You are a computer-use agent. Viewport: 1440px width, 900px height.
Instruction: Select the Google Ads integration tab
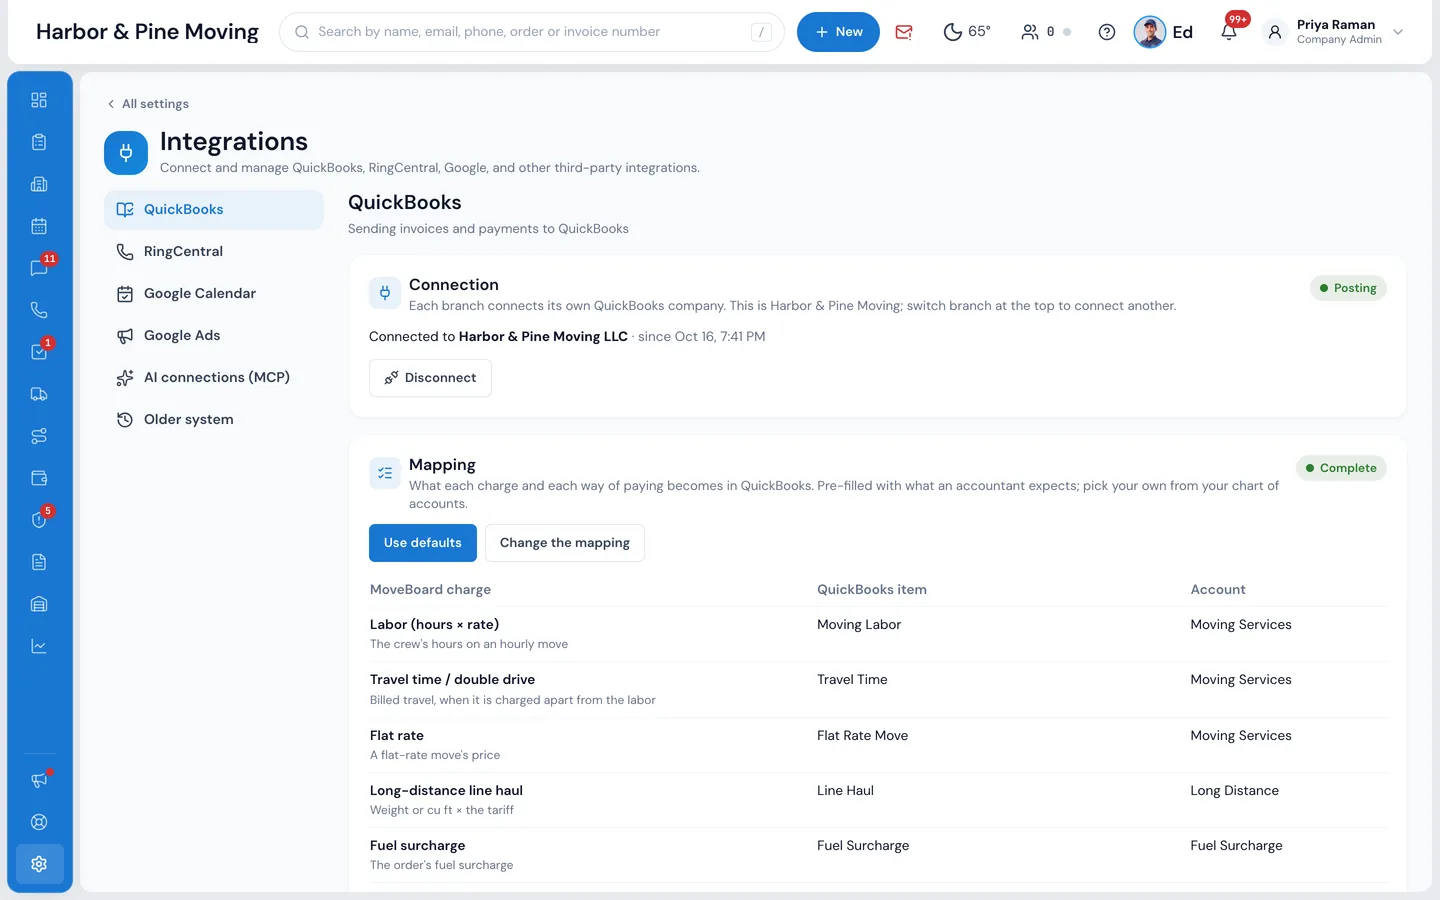click(x=214, y=336)
